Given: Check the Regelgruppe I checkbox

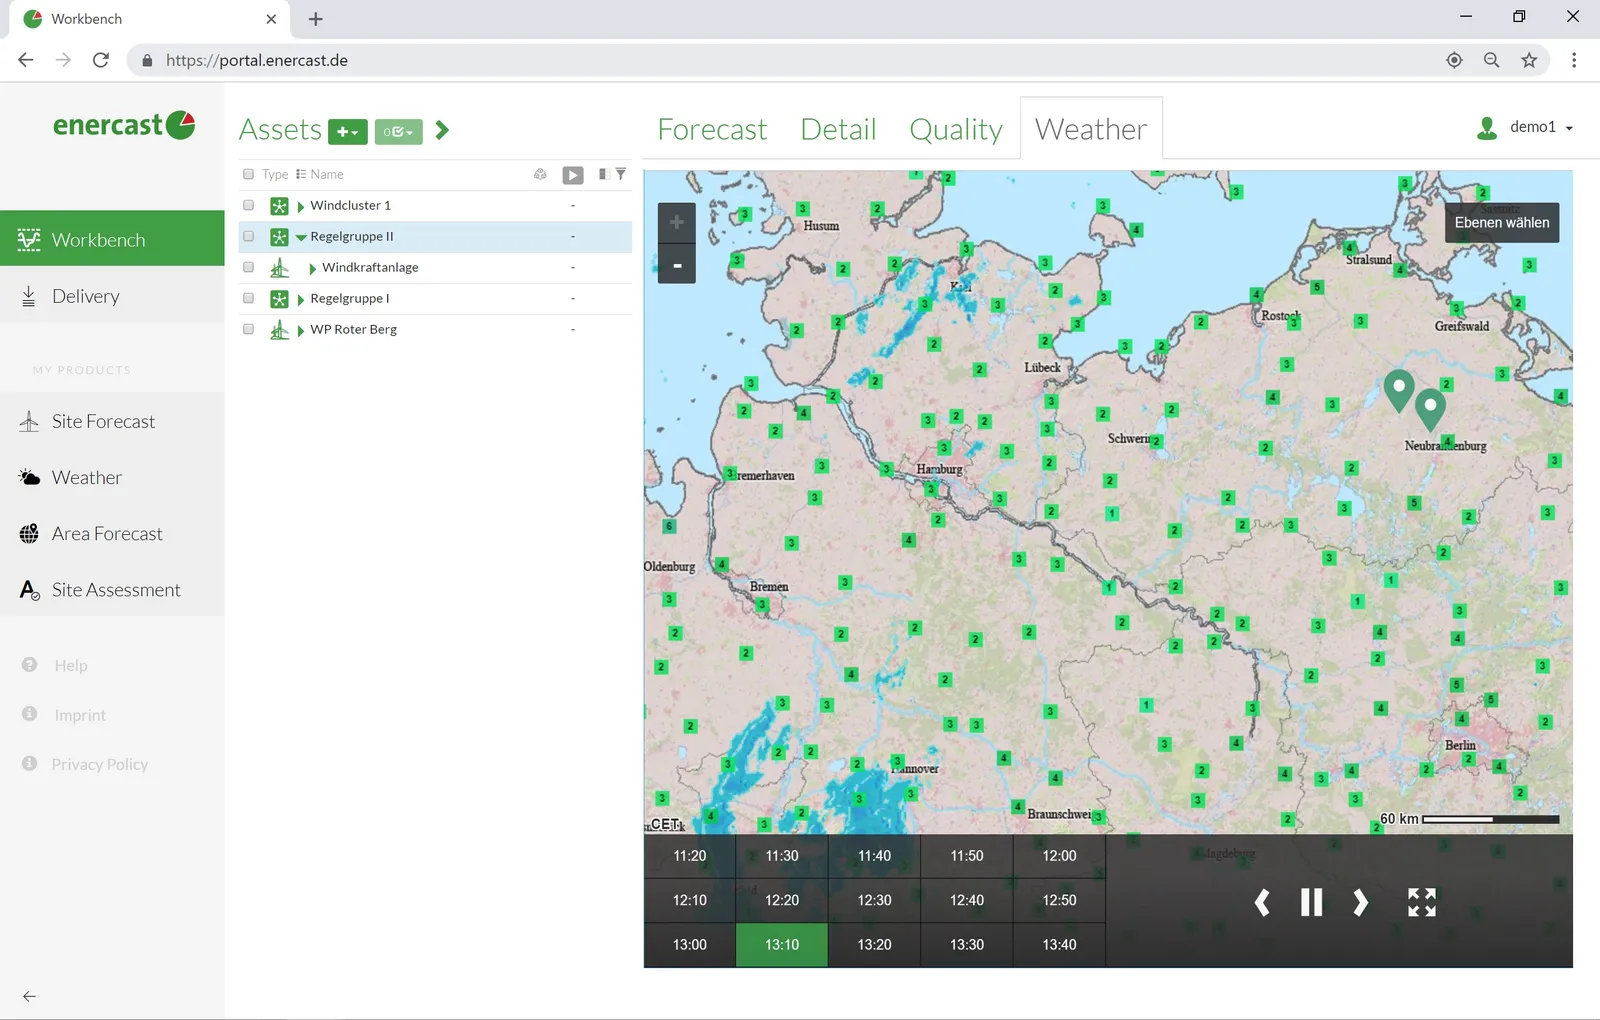Looking at the screenshot, I should tap(248, 298).
